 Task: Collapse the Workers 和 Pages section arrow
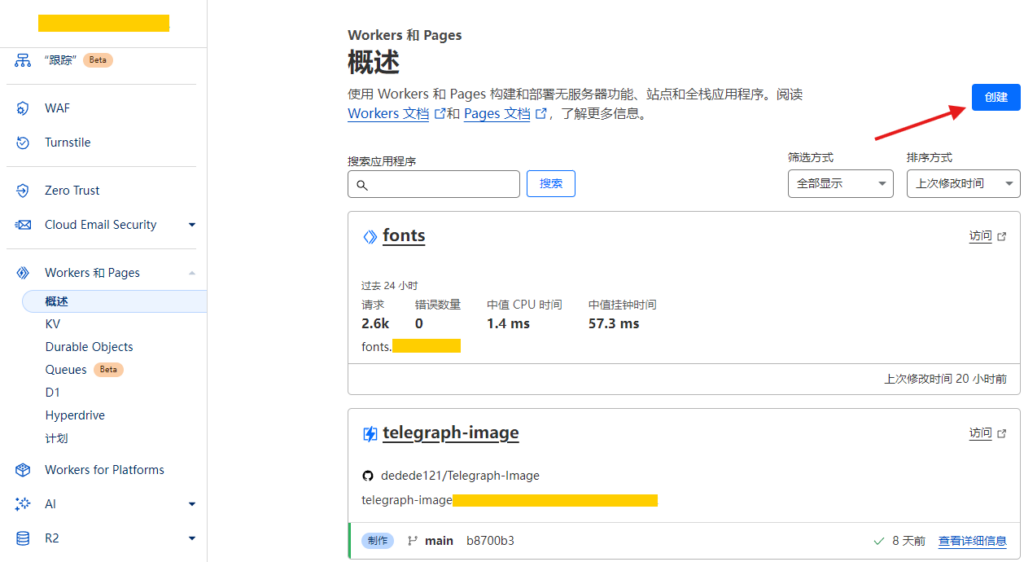click(x=192, y=273)
